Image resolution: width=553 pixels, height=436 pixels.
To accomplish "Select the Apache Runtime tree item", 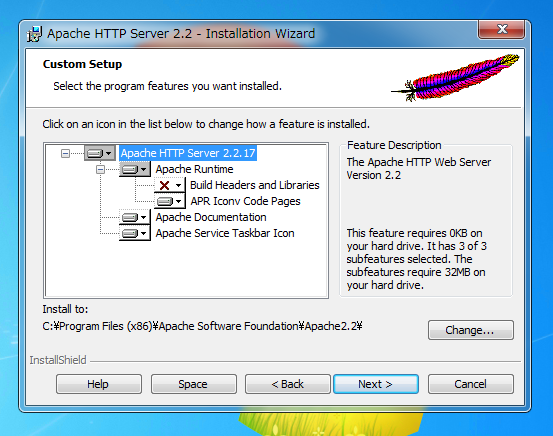I will click(x=194, y=169).
